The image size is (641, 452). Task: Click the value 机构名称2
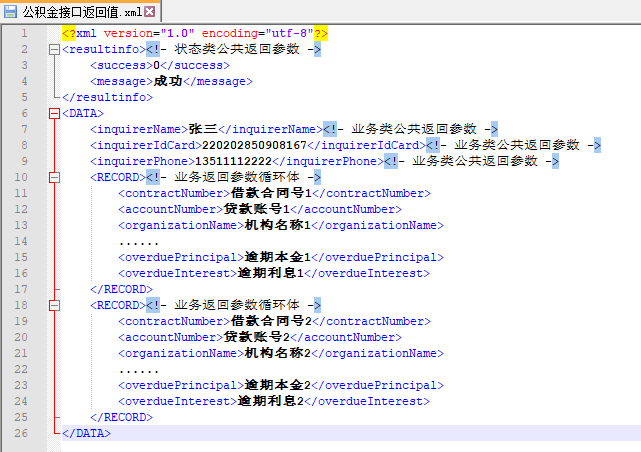coord(278,353)
